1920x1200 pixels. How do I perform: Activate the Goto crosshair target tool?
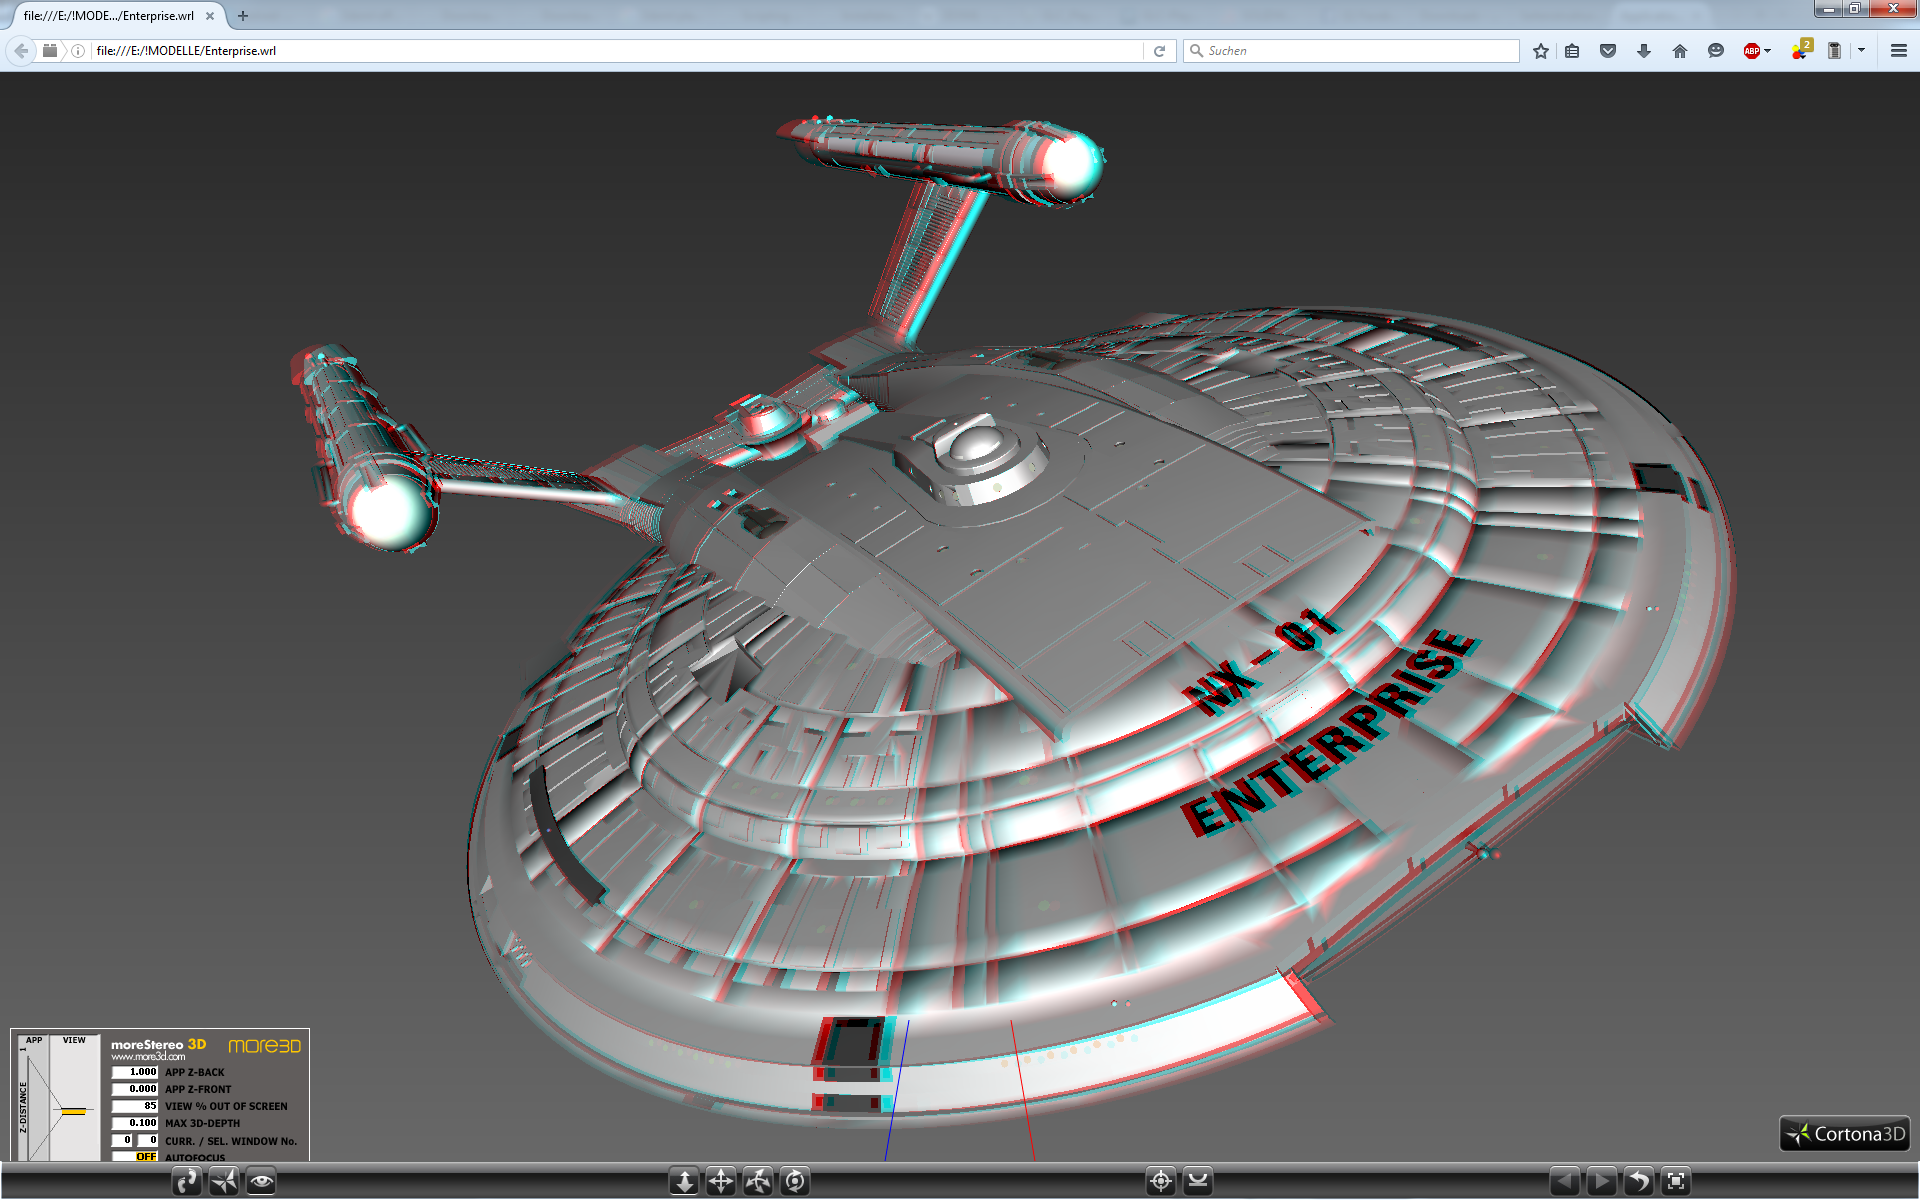point(1161,1181)
